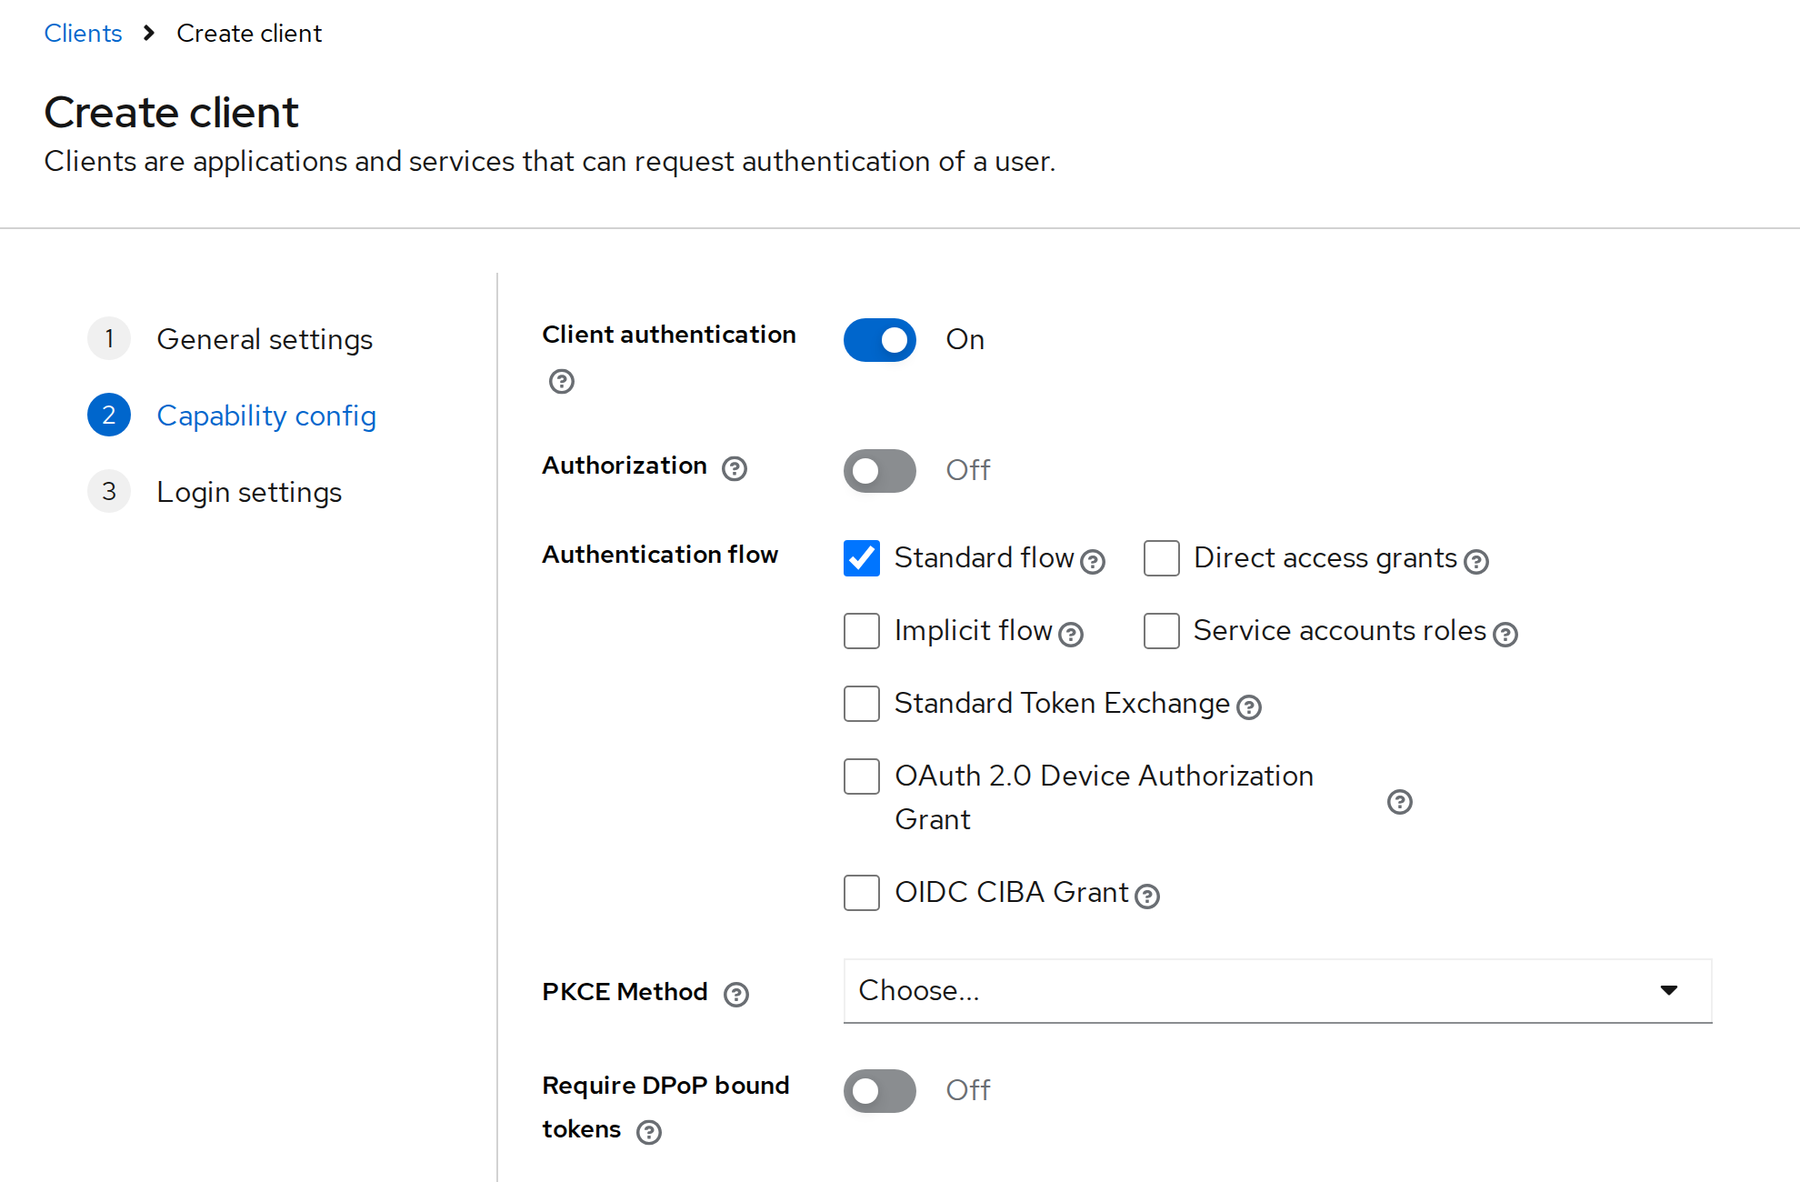The height and width of the screenshot is (1182, 1800).
Task: Enable Require DPoP bound tokens switch
Action: click(880, 1090)
